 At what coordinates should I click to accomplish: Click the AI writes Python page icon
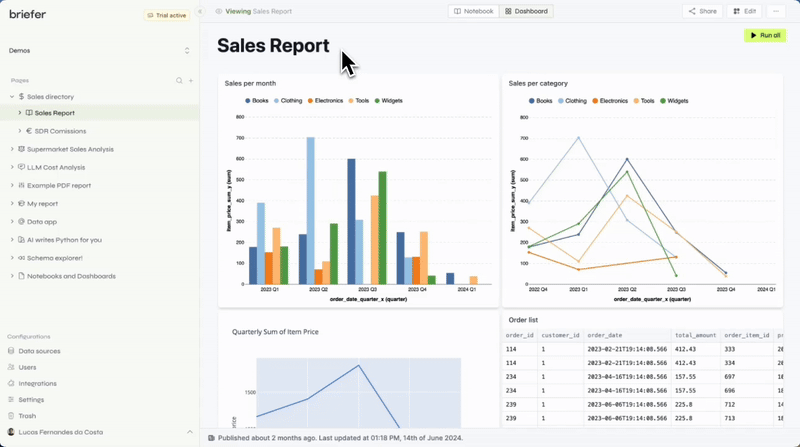(21, 239)
